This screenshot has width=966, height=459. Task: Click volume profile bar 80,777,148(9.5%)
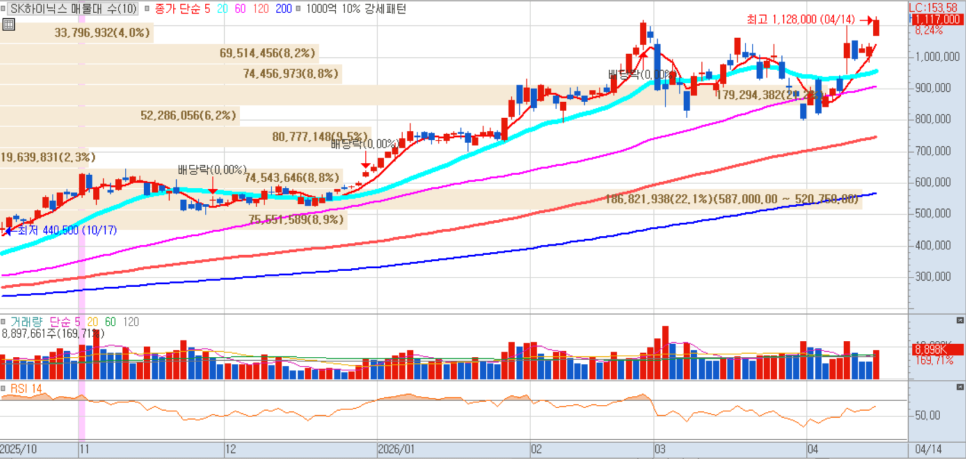coord(185,136)
